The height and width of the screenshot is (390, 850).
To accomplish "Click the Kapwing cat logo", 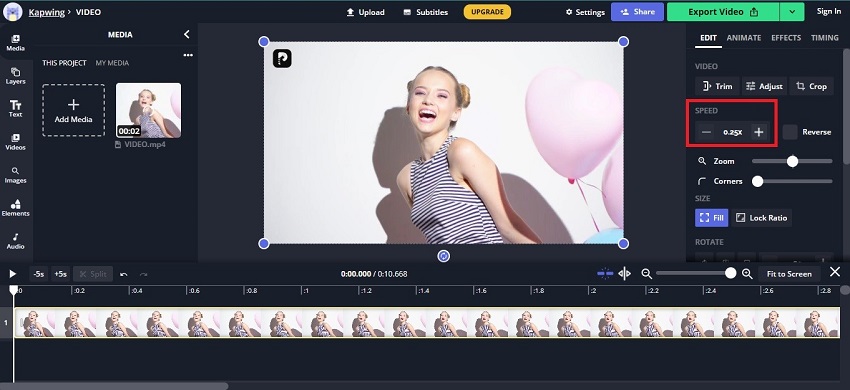I will click(12, 11).
